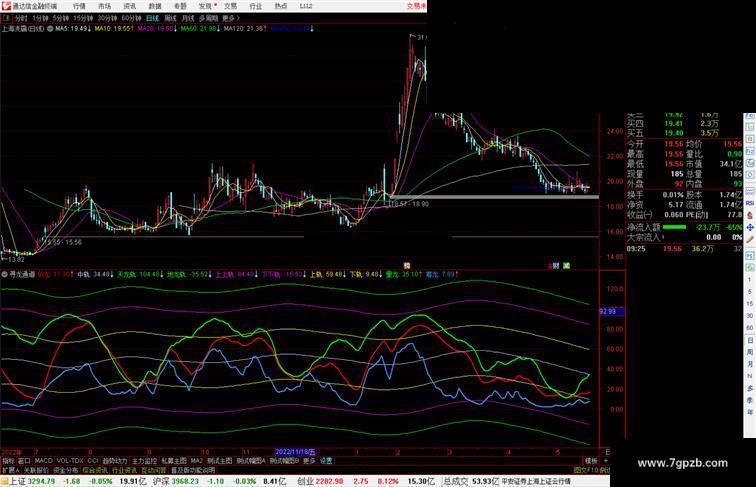756x487 pixels.
Task: Open the 热点 menu
Action: tap(281, 6)
